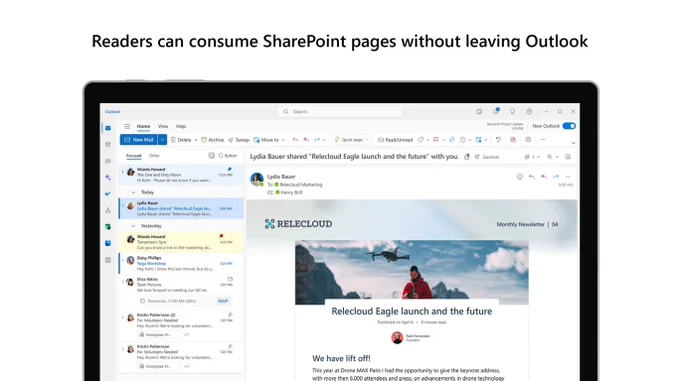
Task: Open the blue app icon below the green one
Action: tap(108, 243)
